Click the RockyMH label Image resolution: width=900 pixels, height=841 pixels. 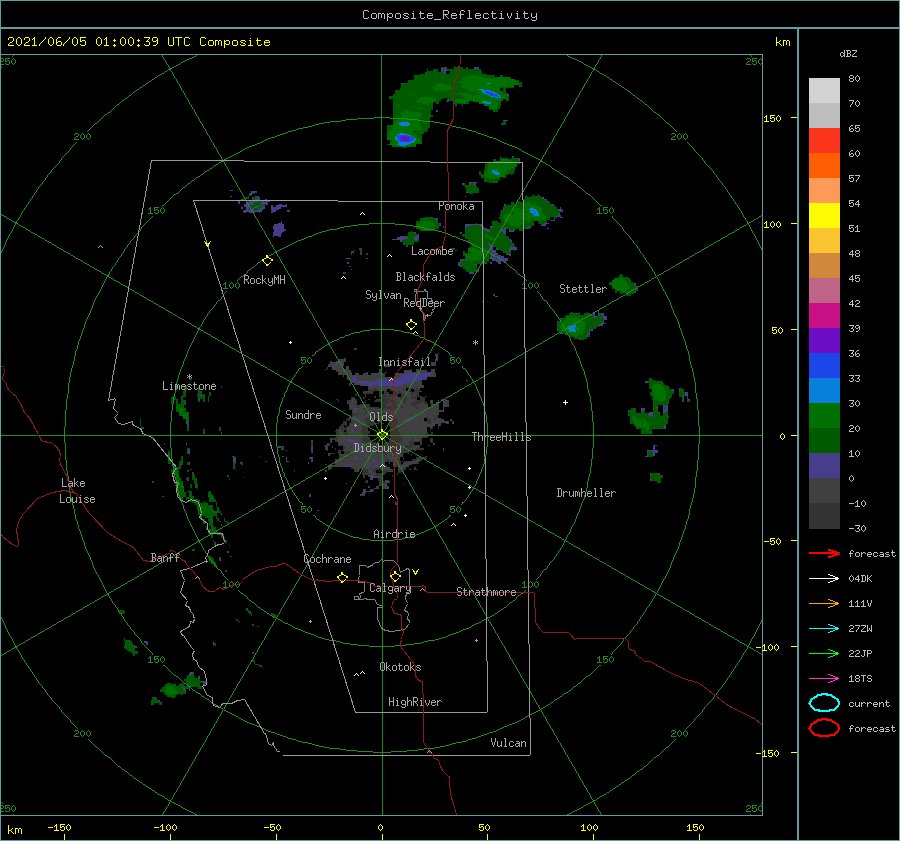click(x=264, y=280)
